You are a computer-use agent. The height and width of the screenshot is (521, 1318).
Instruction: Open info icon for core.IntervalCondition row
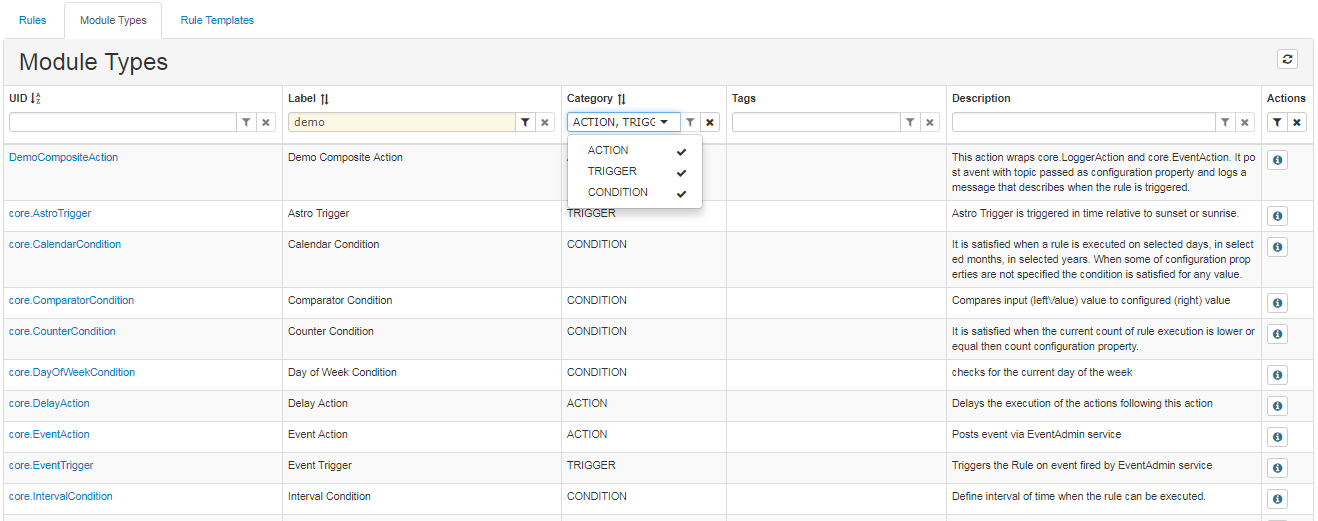pos(1277,499)
